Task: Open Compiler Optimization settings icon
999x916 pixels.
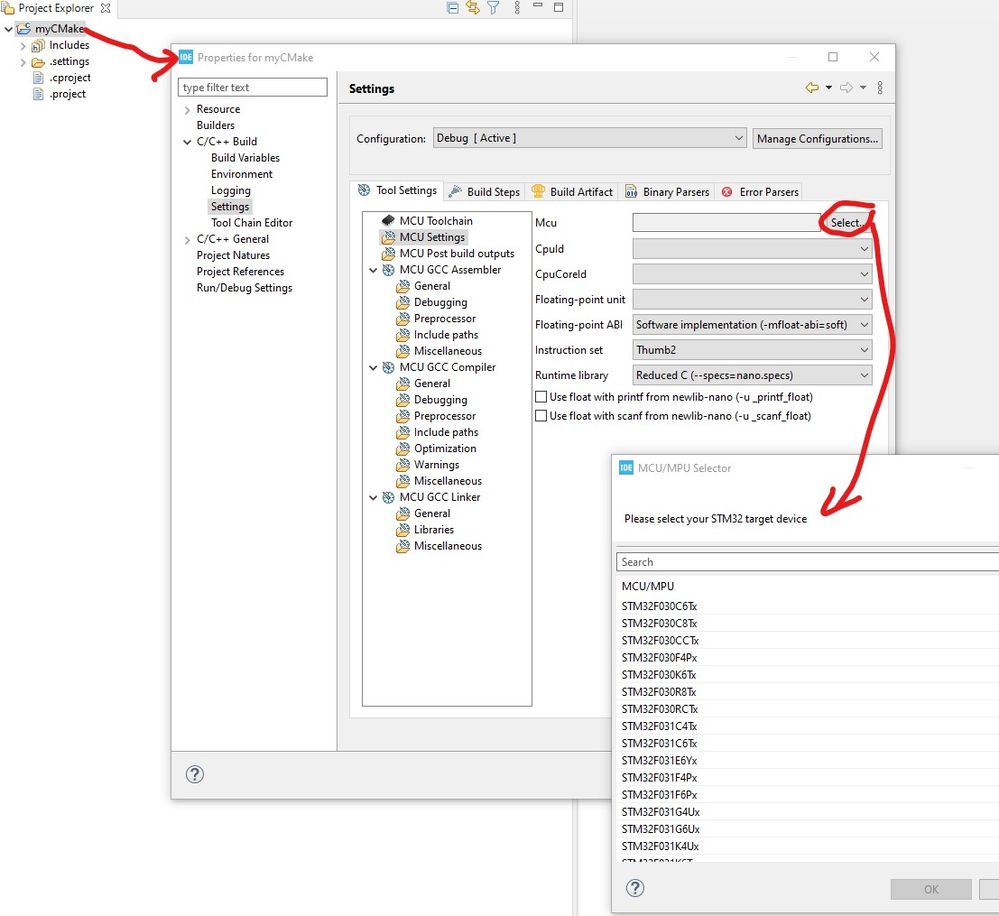Action: [403, 448]
